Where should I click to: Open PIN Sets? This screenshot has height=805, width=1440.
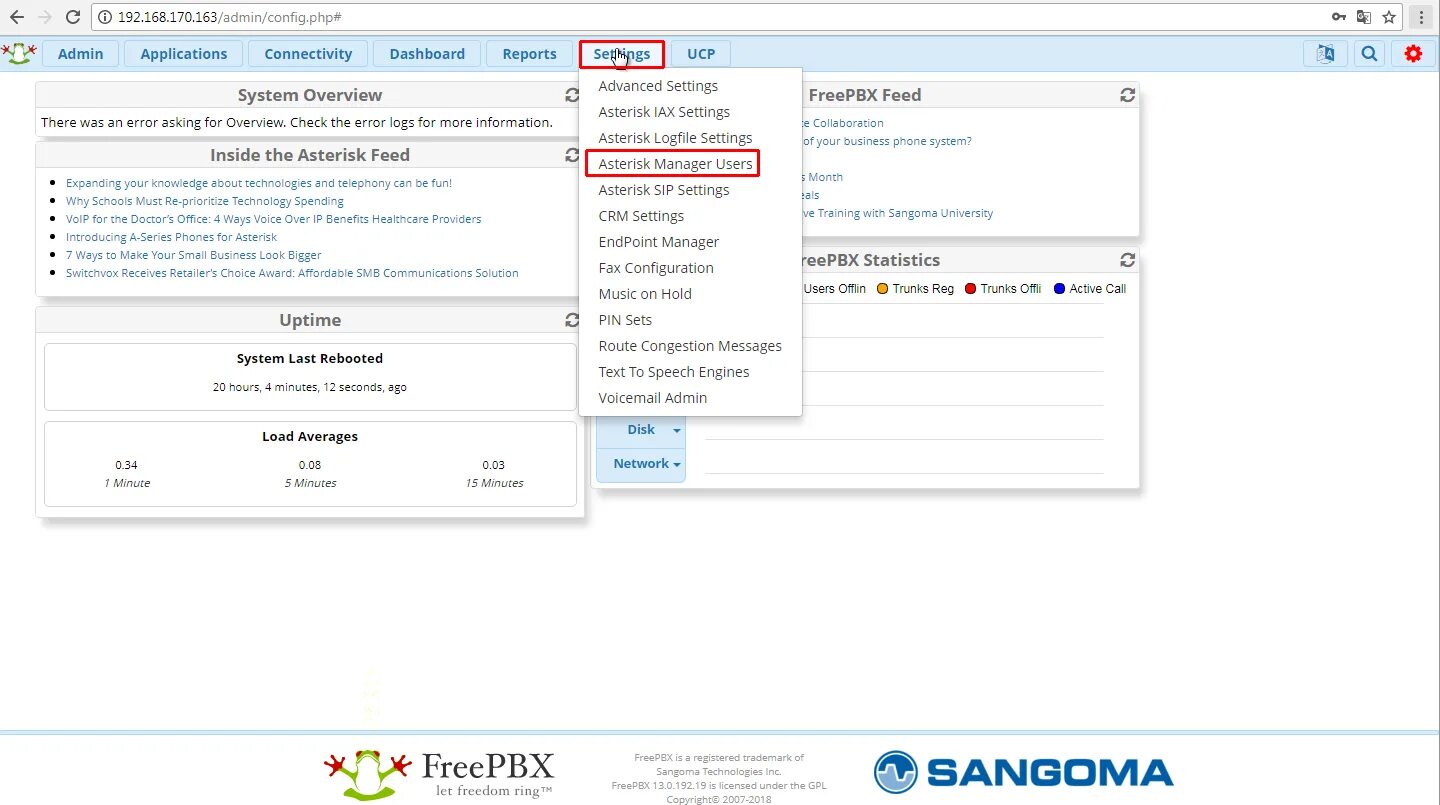tap(625, 320)
